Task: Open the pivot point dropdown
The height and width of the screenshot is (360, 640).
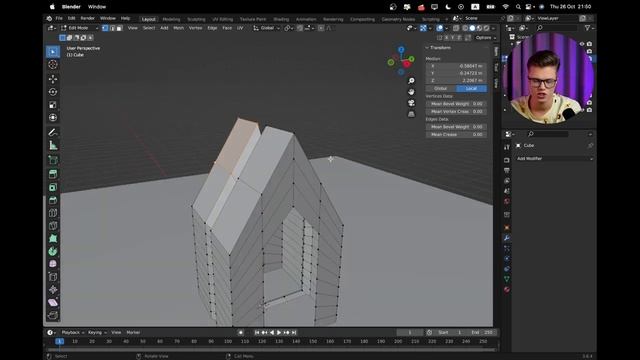Action: (288, 28)
